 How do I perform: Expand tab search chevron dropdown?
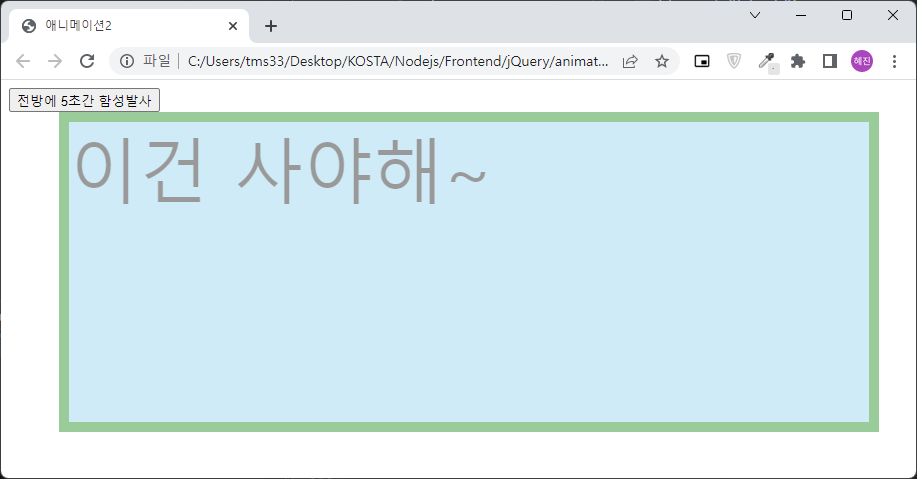click(755, 15)
